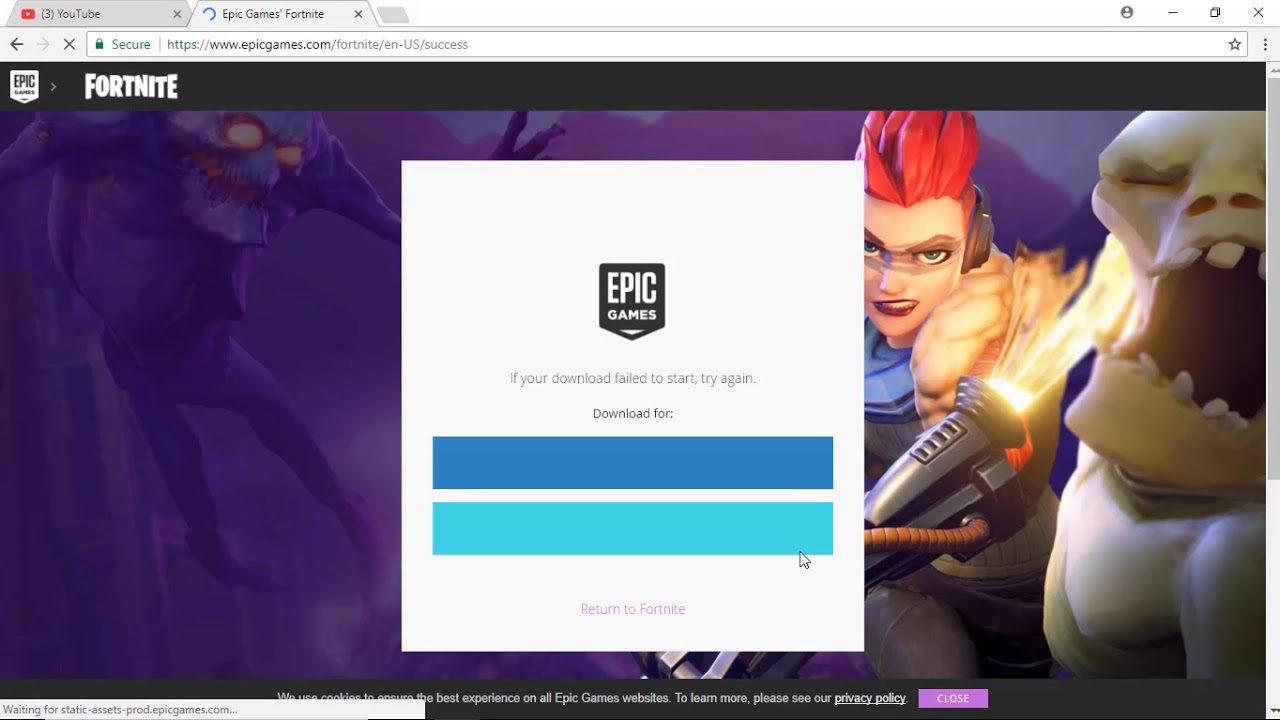Open the Fortnite logo link in header
This screenshot has width=1280, height=720.
tap(131, 87)
